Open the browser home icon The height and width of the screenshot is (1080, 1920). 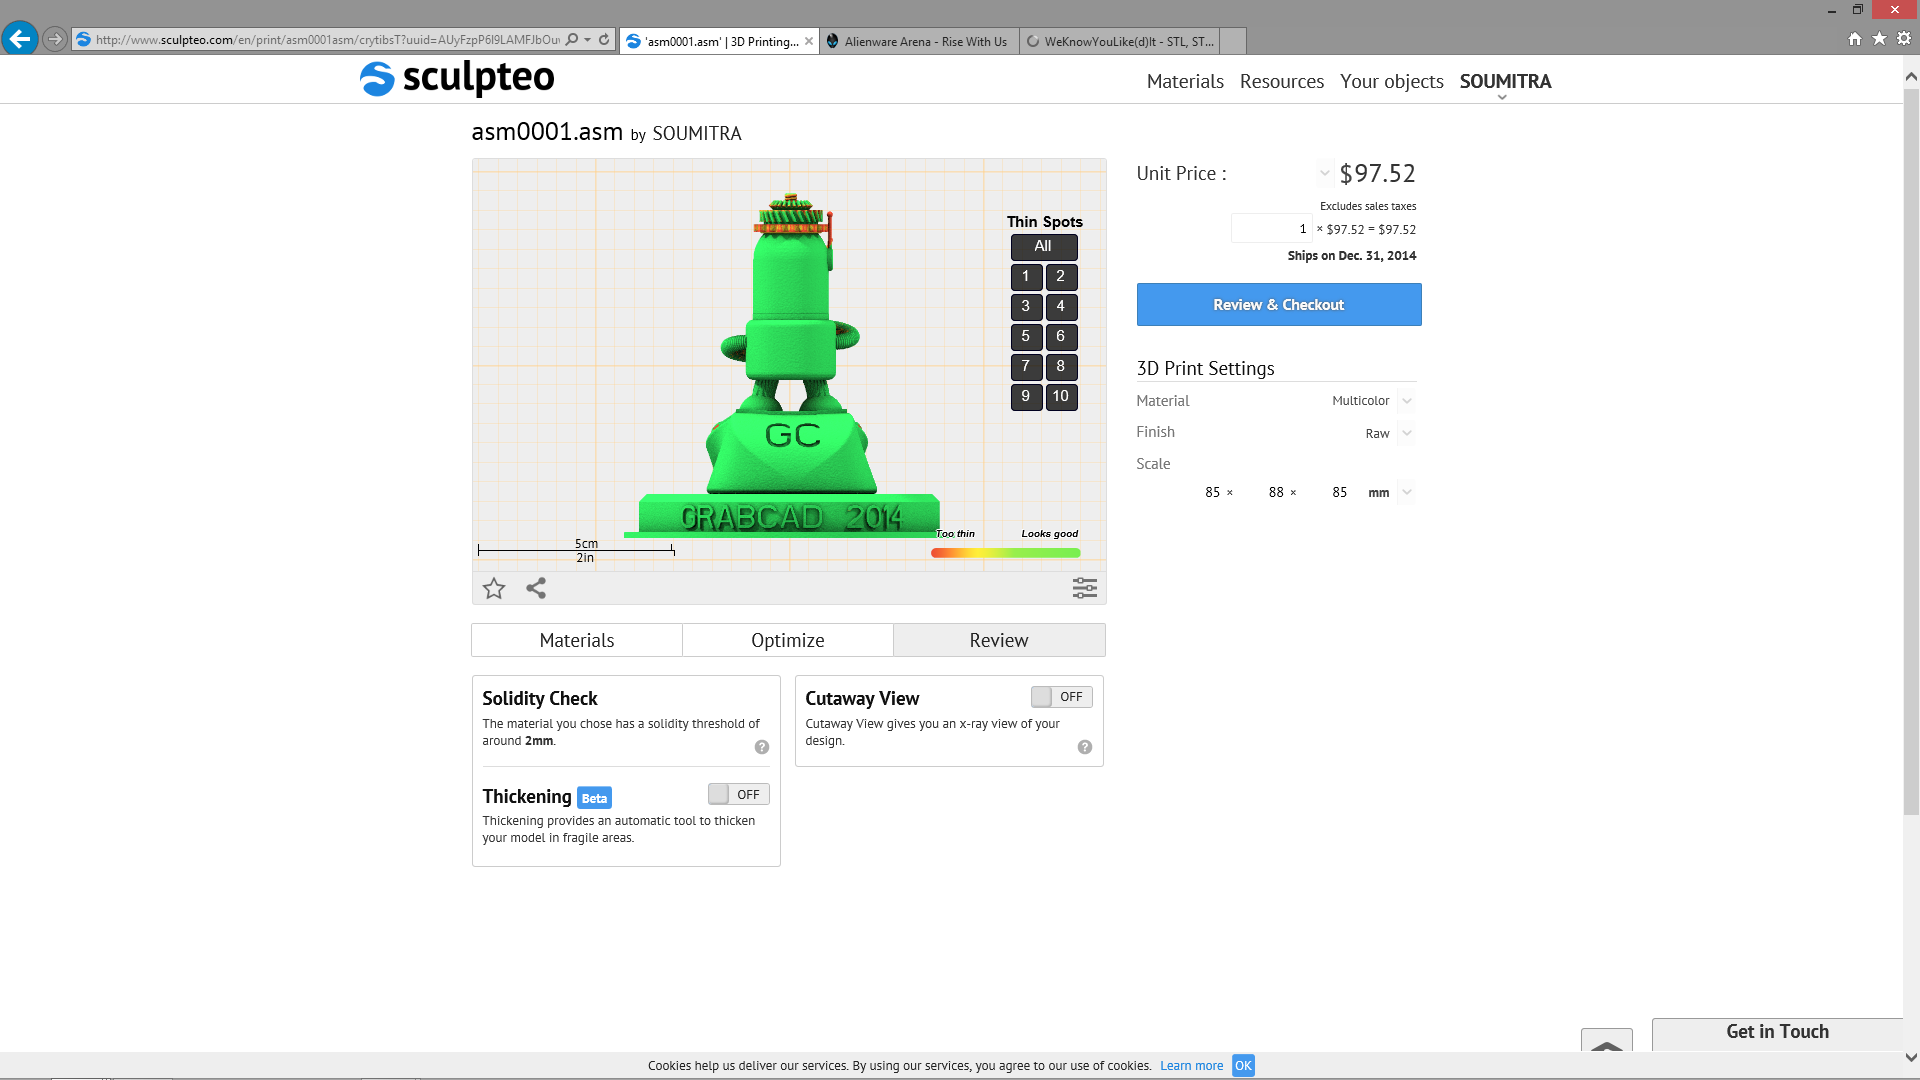coord(1855,39)
